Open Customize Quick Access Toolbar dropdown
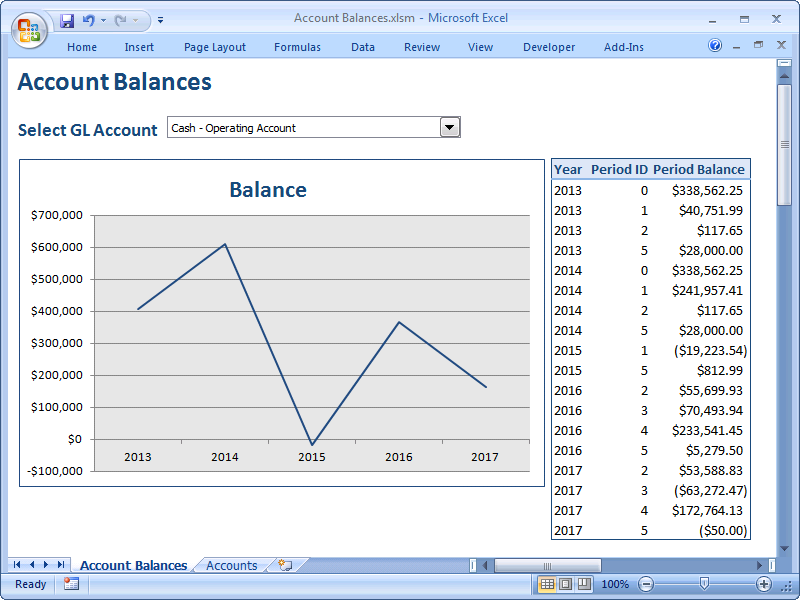Screen dimensions: 800x600 point(161,19)
